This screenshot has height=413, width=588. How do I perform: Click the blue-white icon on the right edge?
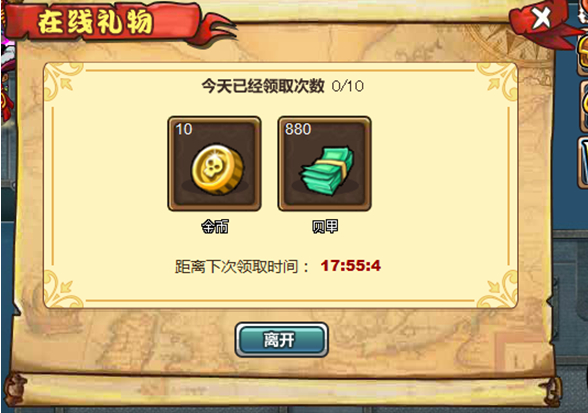[583, 162]
